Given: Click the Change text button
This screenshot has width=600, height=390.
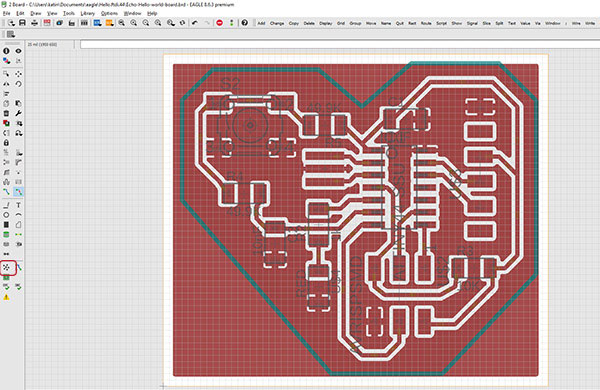Looking at the screenshot, I should 277,23.
